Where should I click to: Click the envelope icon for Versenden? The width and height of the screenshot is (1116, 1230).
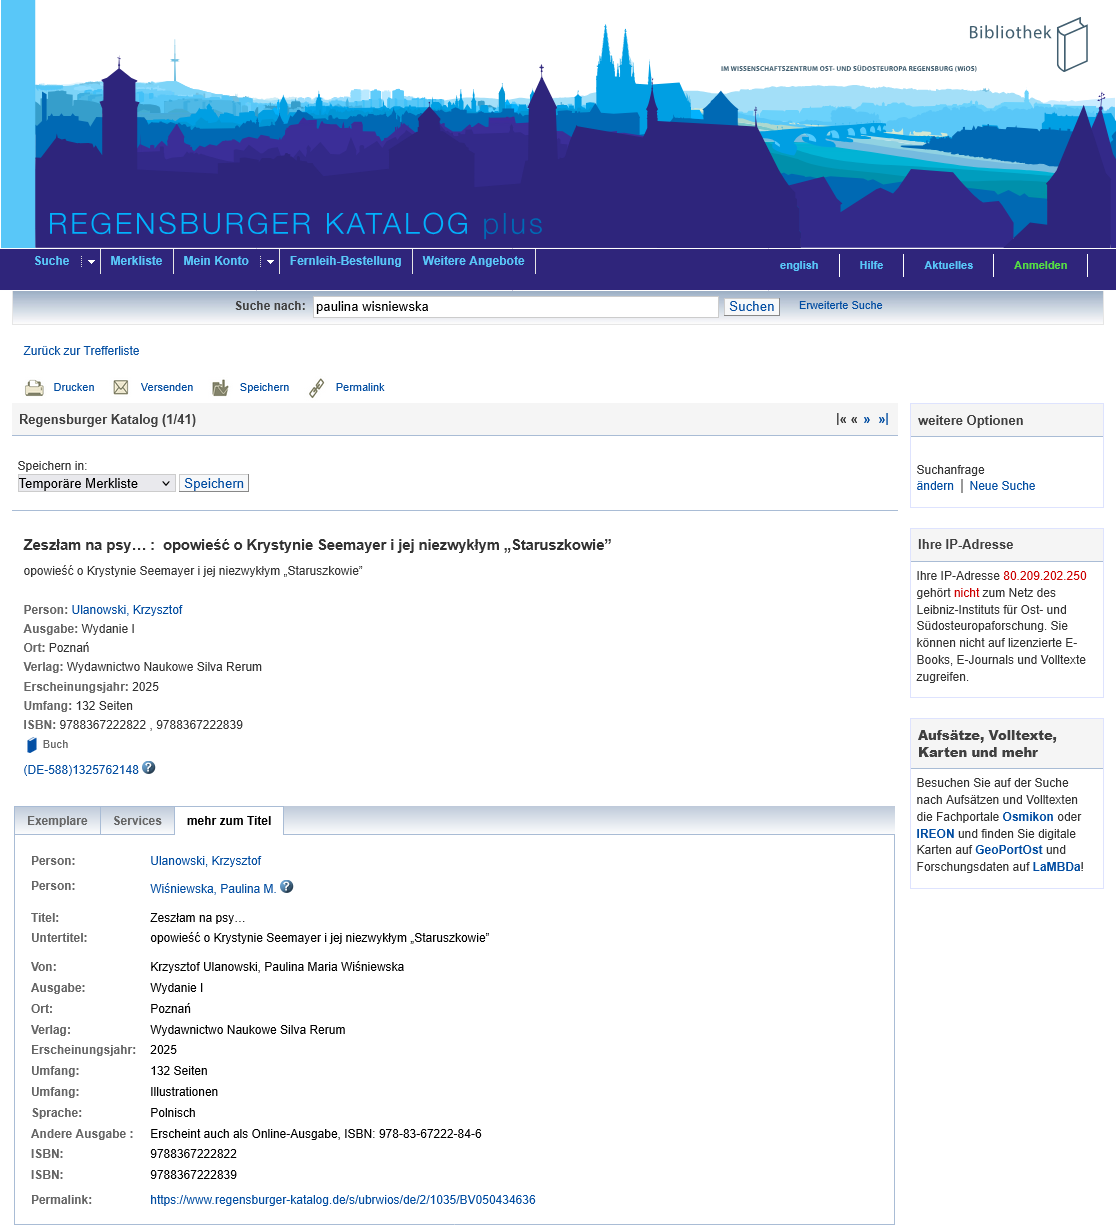(121, 388)
